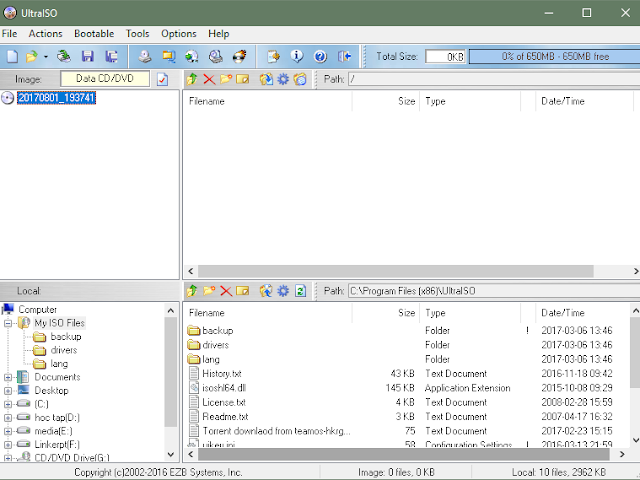Expand the (C:) drive node
Viewport: 640px width, 480px height.
point(8,404)
